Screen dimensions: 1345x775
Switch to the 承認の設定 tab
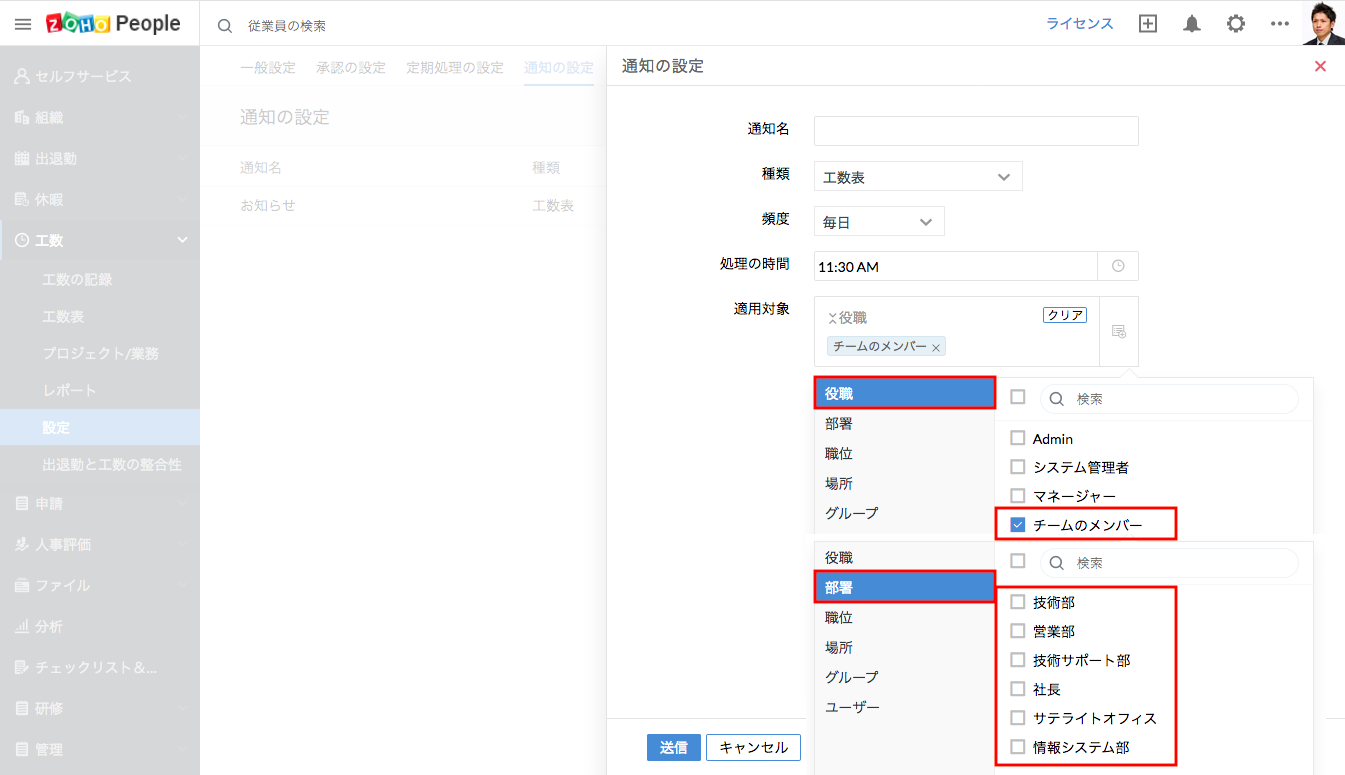pyautogui.click(x=351, y=68)
